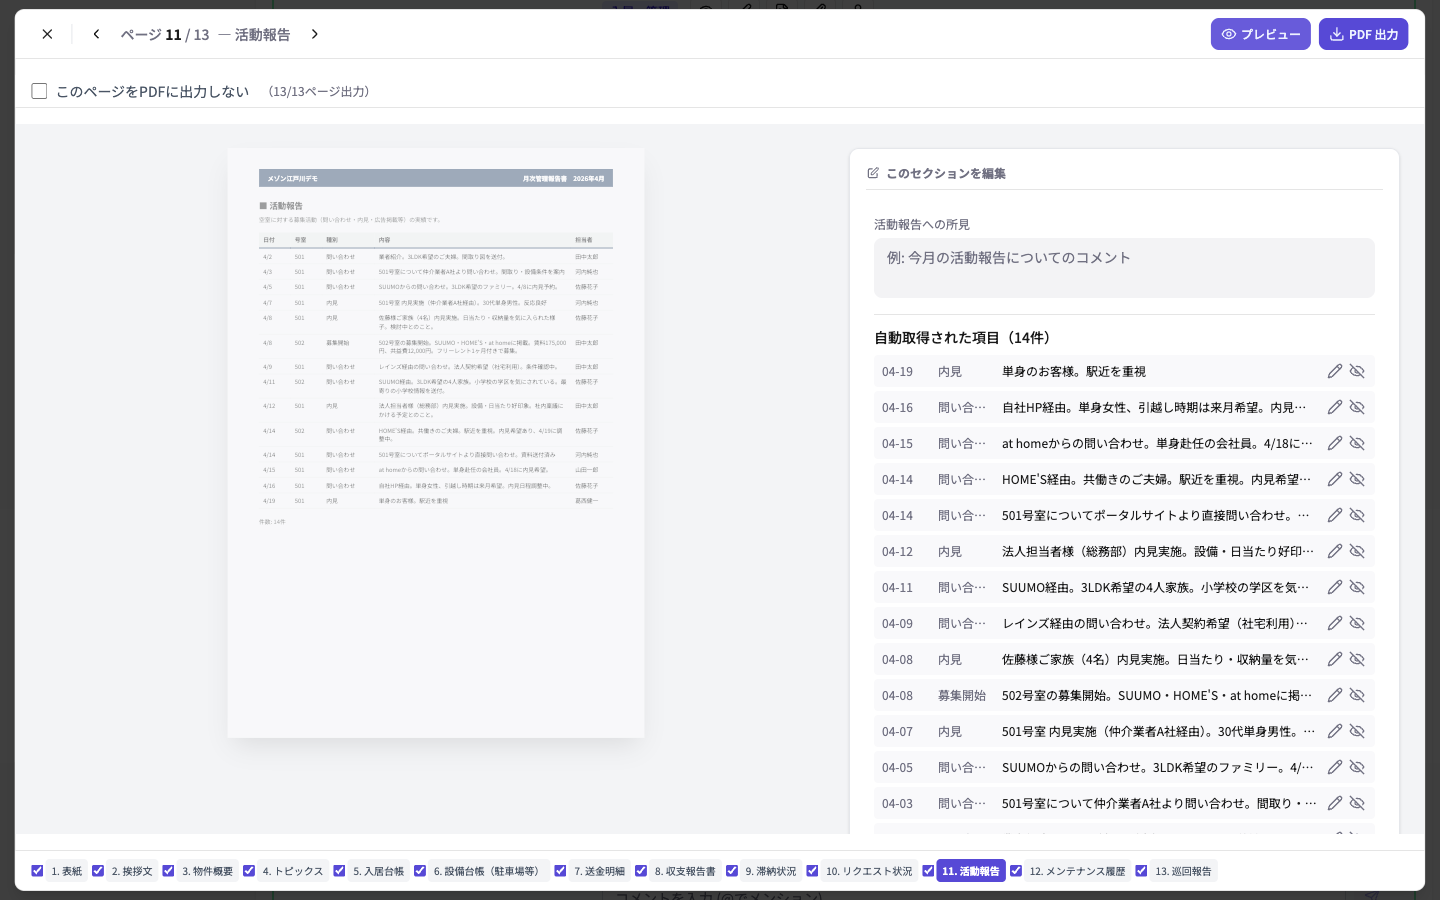1440x900 pixels.
Task: Click the 活動報告 page preview thumbnail
Action: [x=436, y=443]
